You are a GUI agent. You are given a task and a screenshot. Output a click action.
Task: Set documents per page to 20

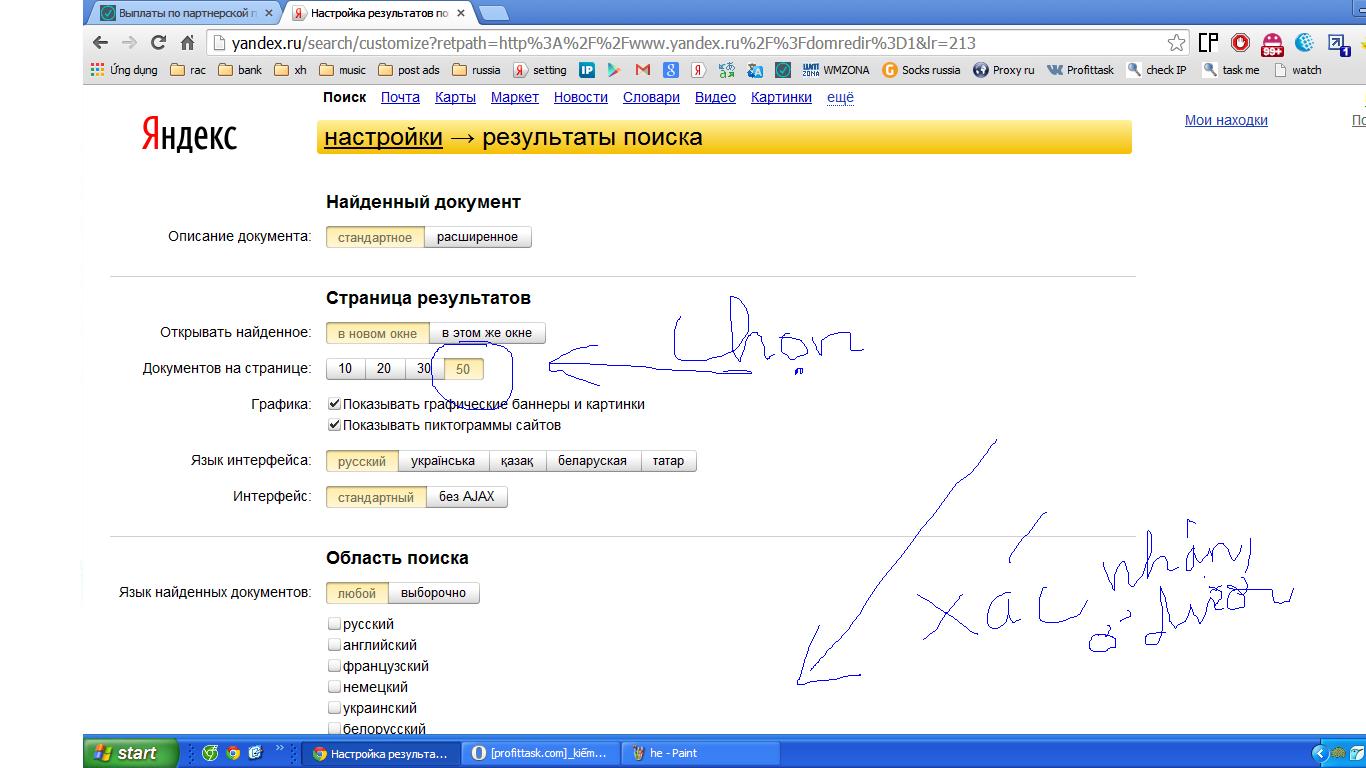point(384,369)
